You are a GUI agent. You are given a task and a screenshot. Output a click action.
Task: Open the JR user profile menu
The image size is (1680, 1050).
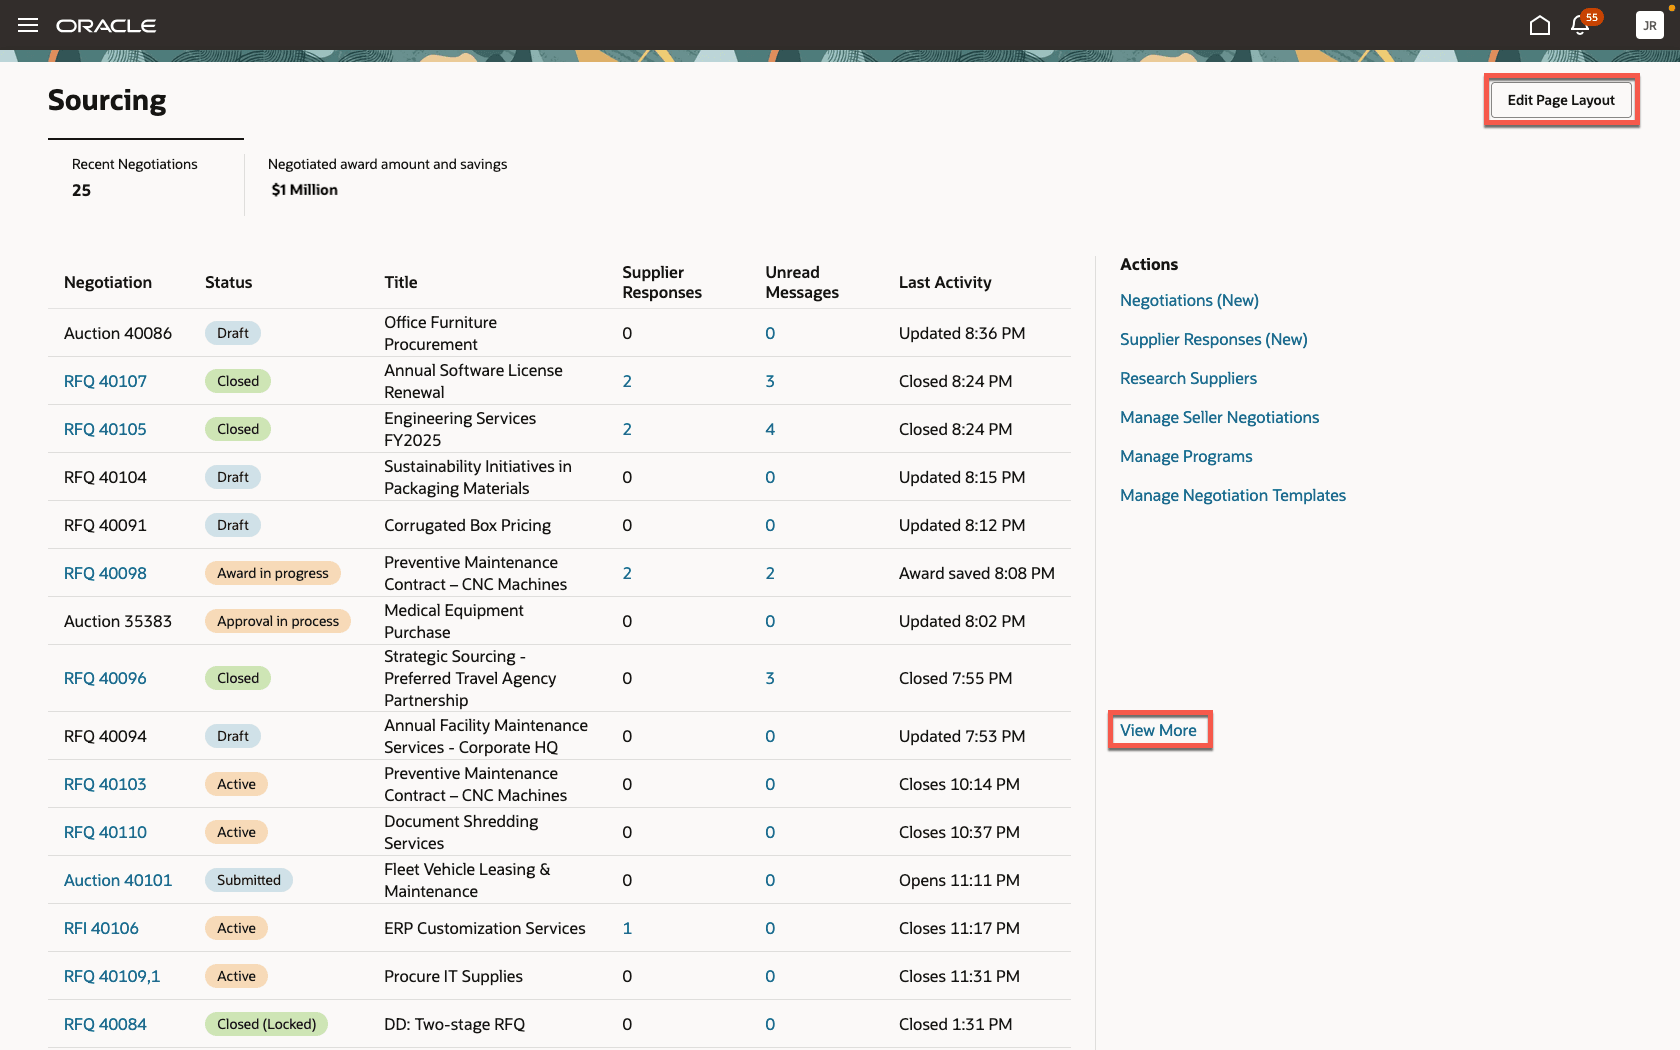click(x=1649, y=25)
